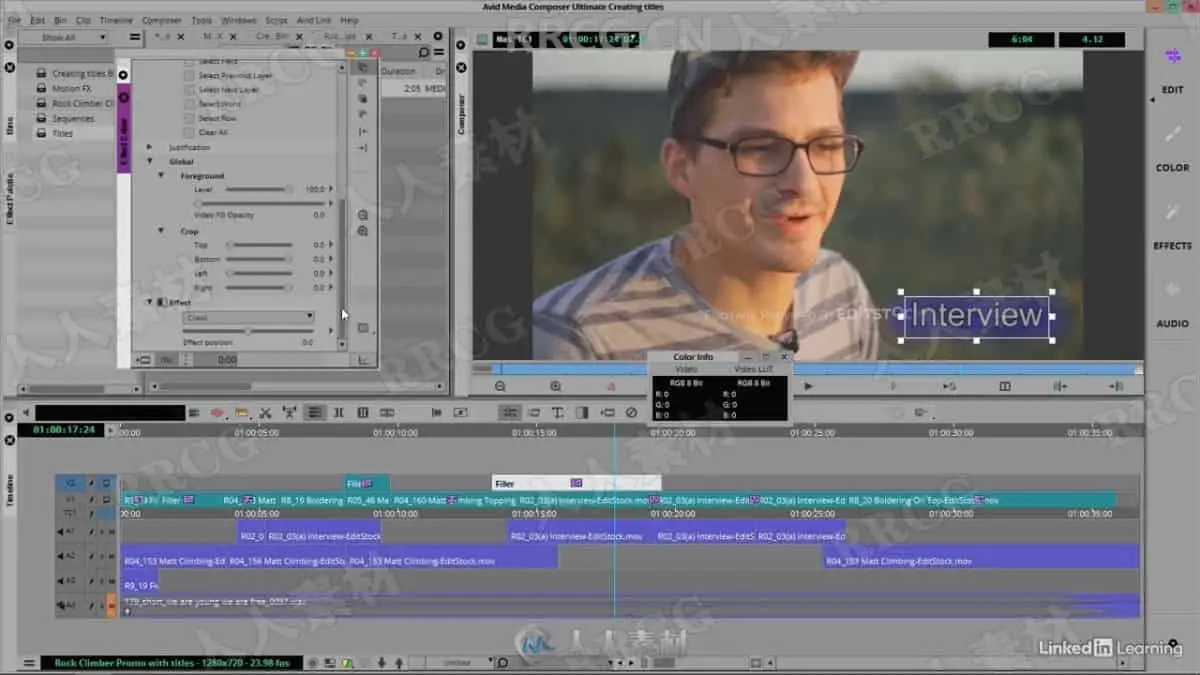Expand the Justification parameter group
Image resolution: width=1200 pixels, height=675 pixels.
coord(150,147)
